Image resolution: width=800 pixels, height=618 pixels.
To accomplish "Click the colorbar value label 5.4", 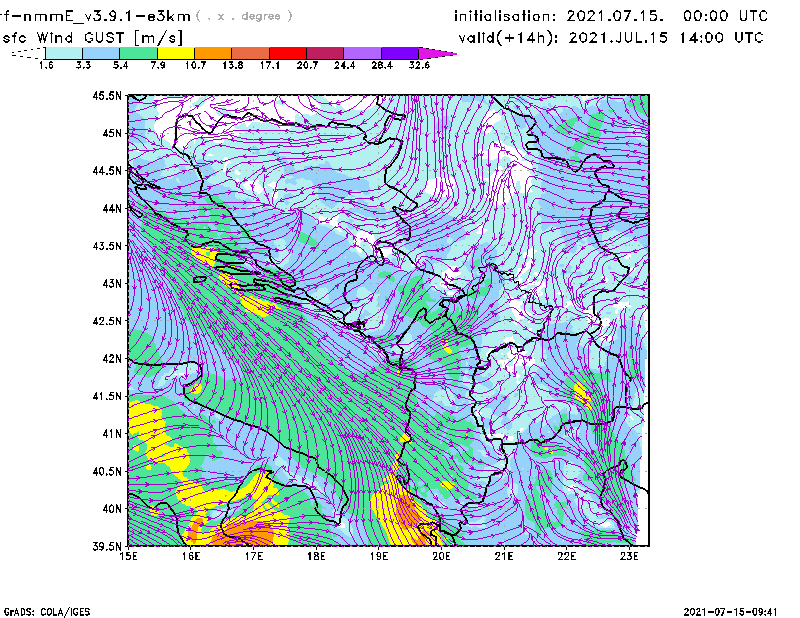I will pos(120,65).
